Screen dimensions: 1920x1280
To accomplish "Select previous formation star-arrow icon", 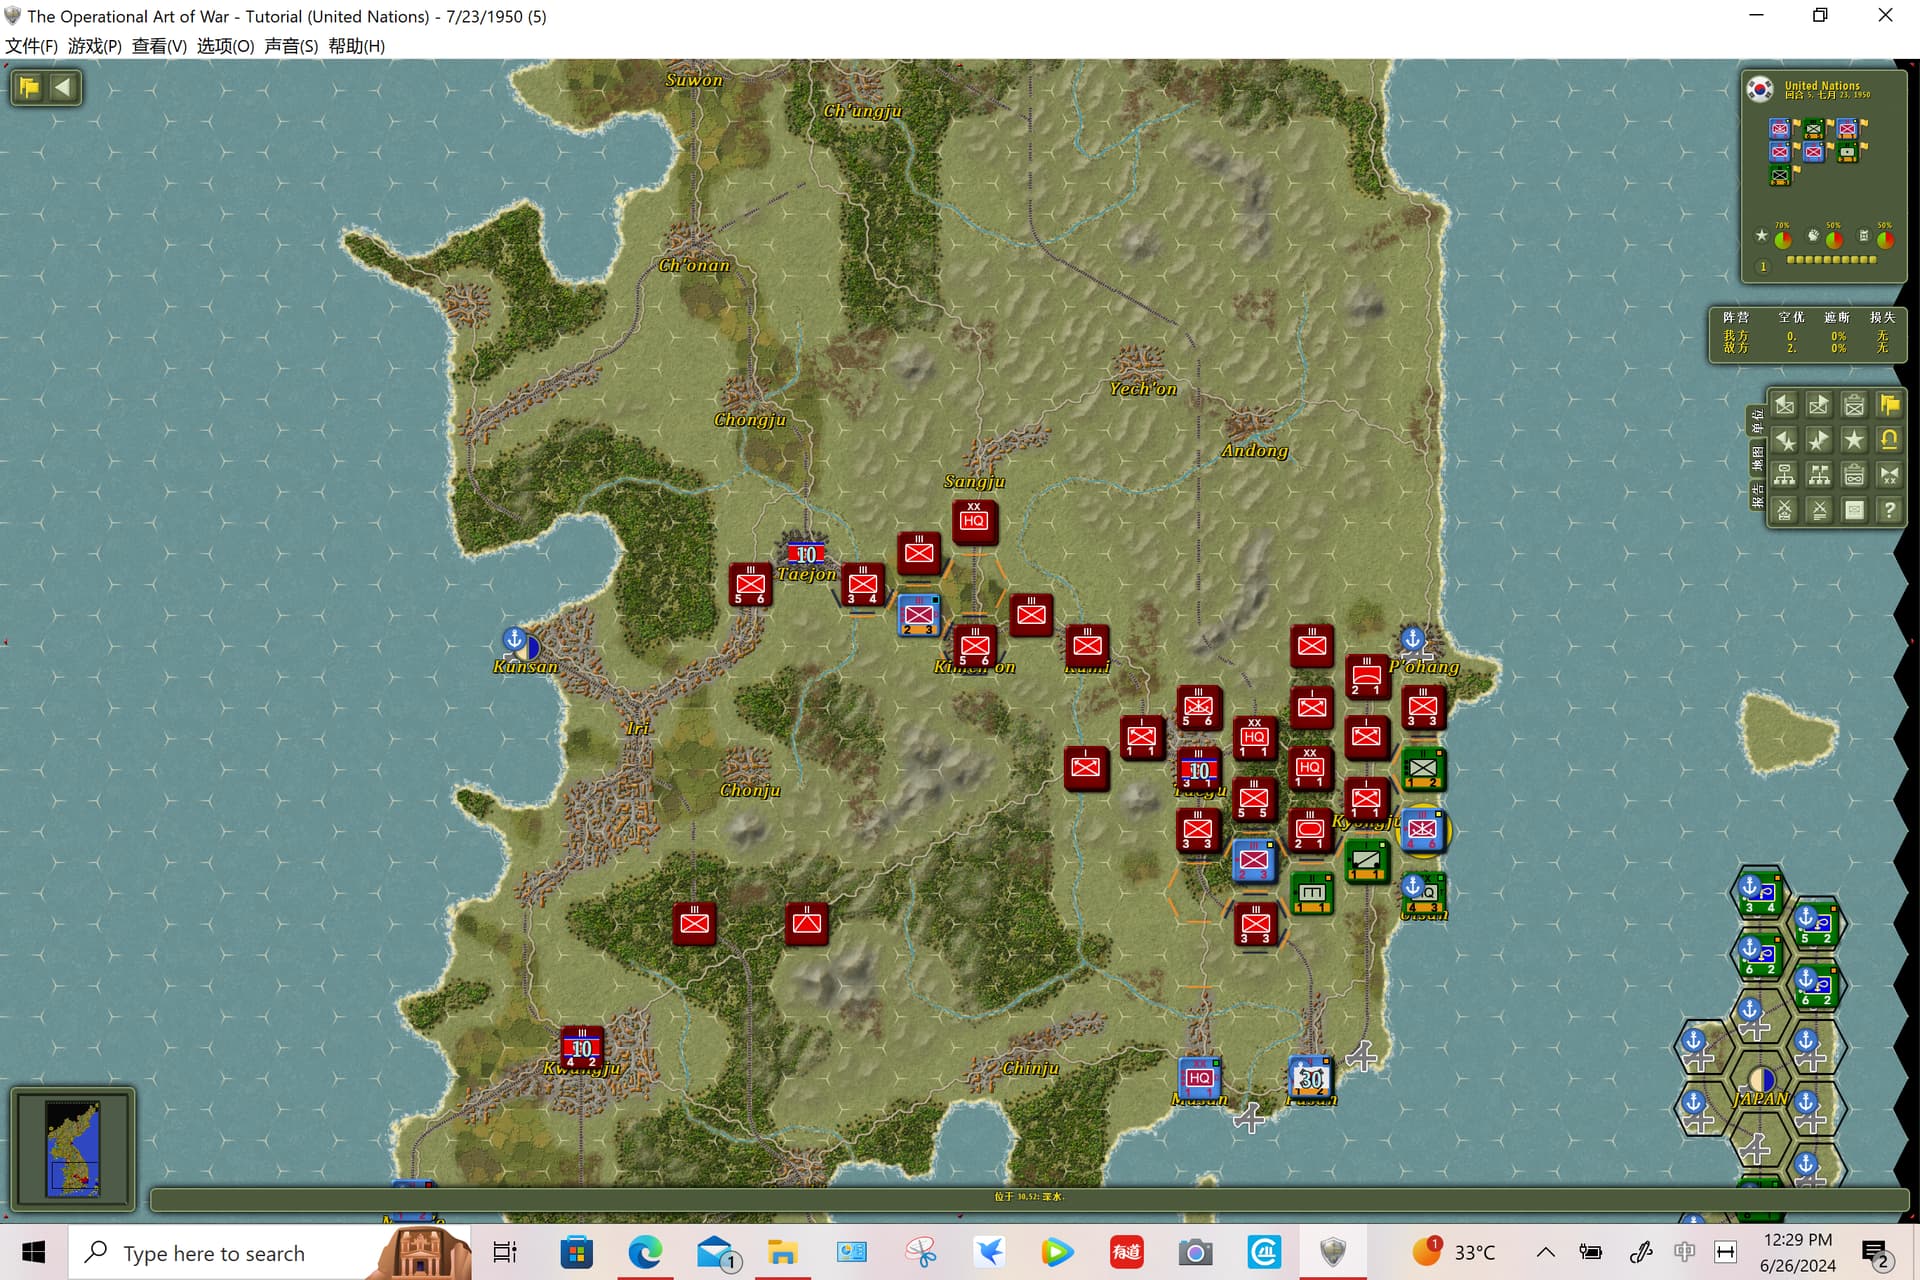I will click(x=1785, y=440).
